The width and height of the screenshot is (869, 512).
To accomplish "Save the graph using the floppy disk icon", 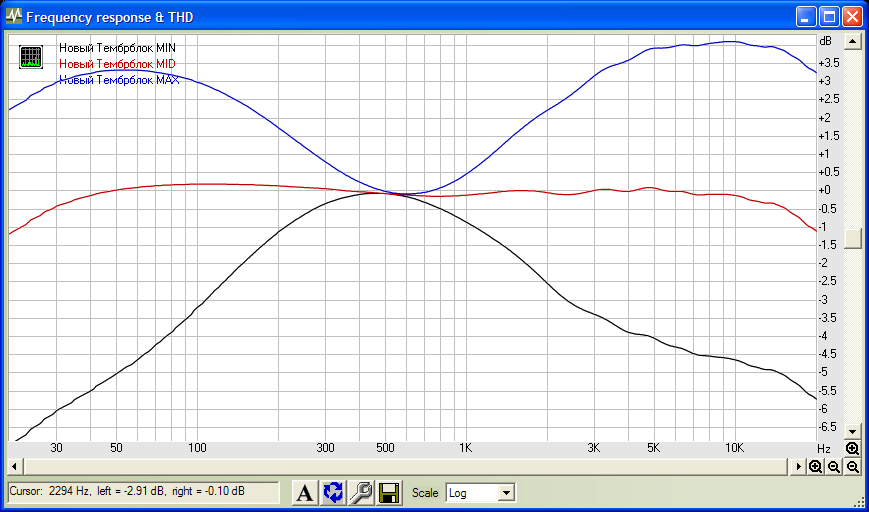I will pyautogui.click(x=389, y=492).
